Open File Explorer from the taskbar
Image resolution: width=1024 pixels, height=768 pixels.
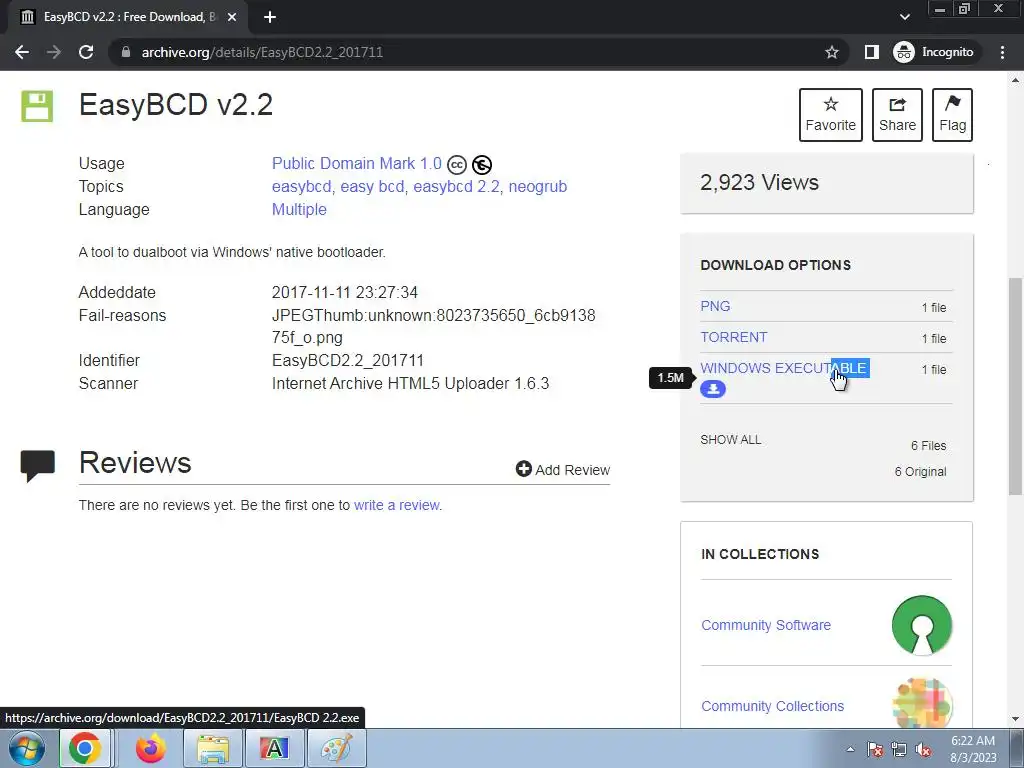coord(213,748)
